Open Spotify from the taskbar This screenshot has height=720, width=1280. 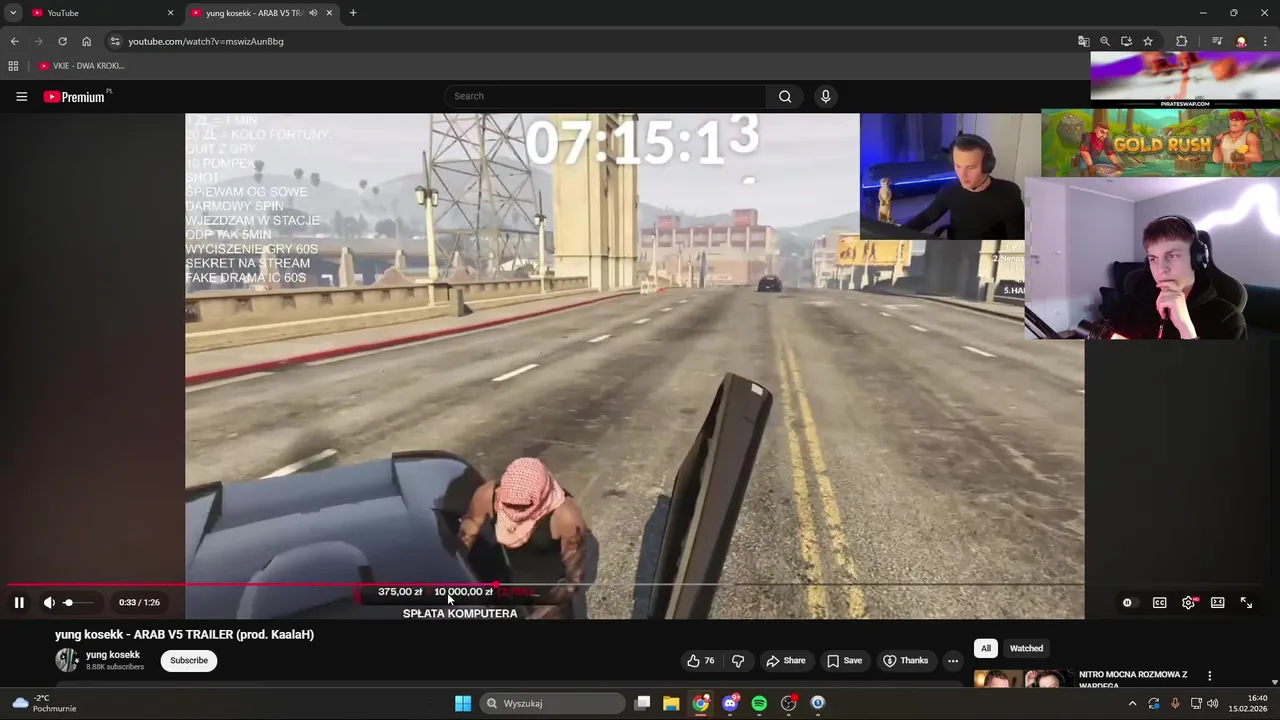coord(759,703)
